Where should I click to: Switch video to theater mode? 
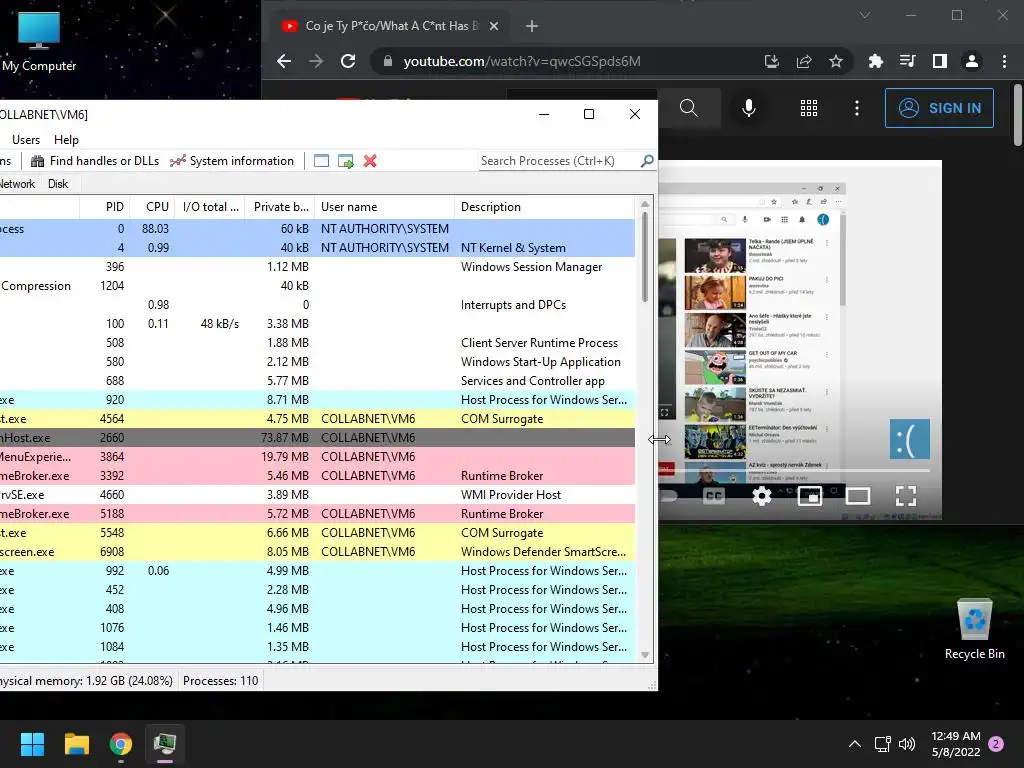point(857,496)
